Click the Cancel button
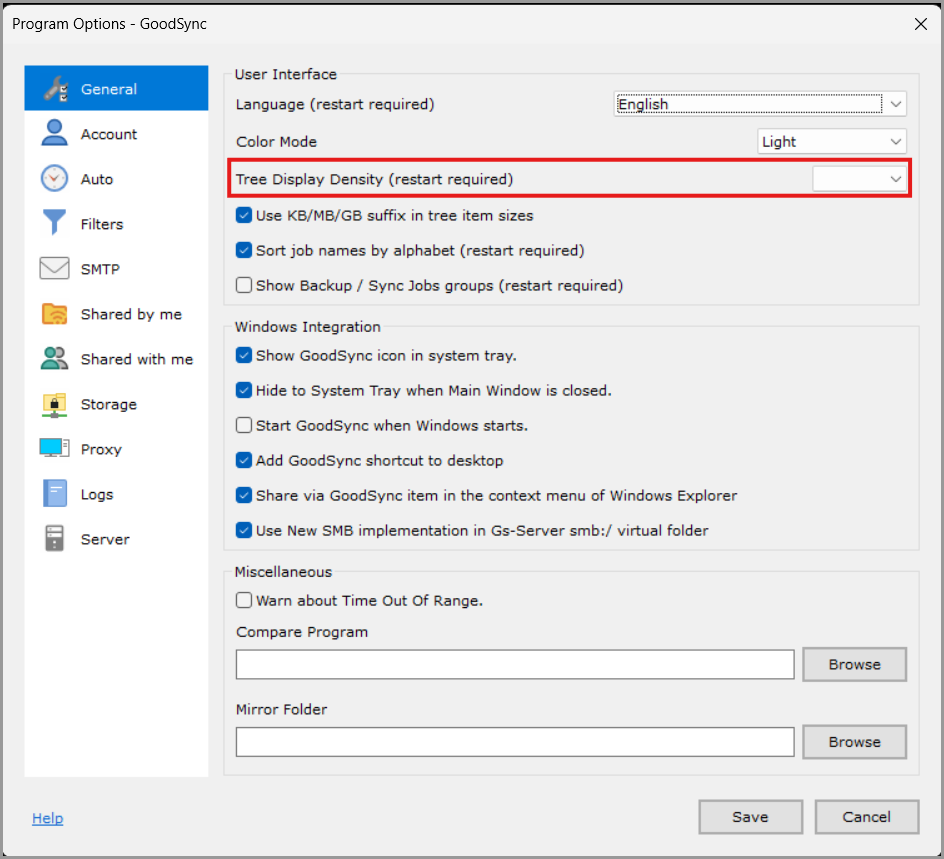 [x=866, y=817]
